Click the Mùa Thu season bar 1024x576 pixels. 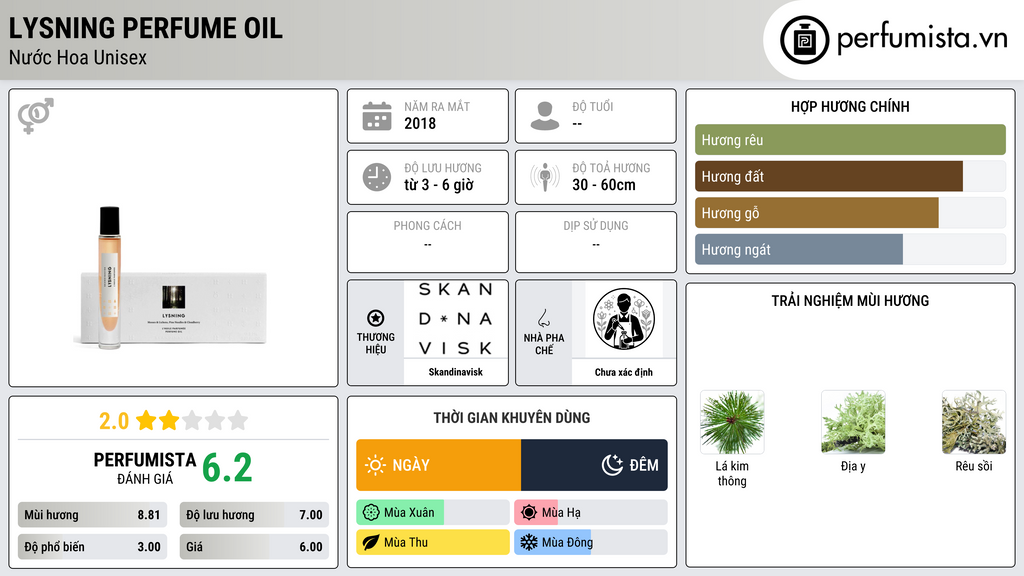coord(433,542)
